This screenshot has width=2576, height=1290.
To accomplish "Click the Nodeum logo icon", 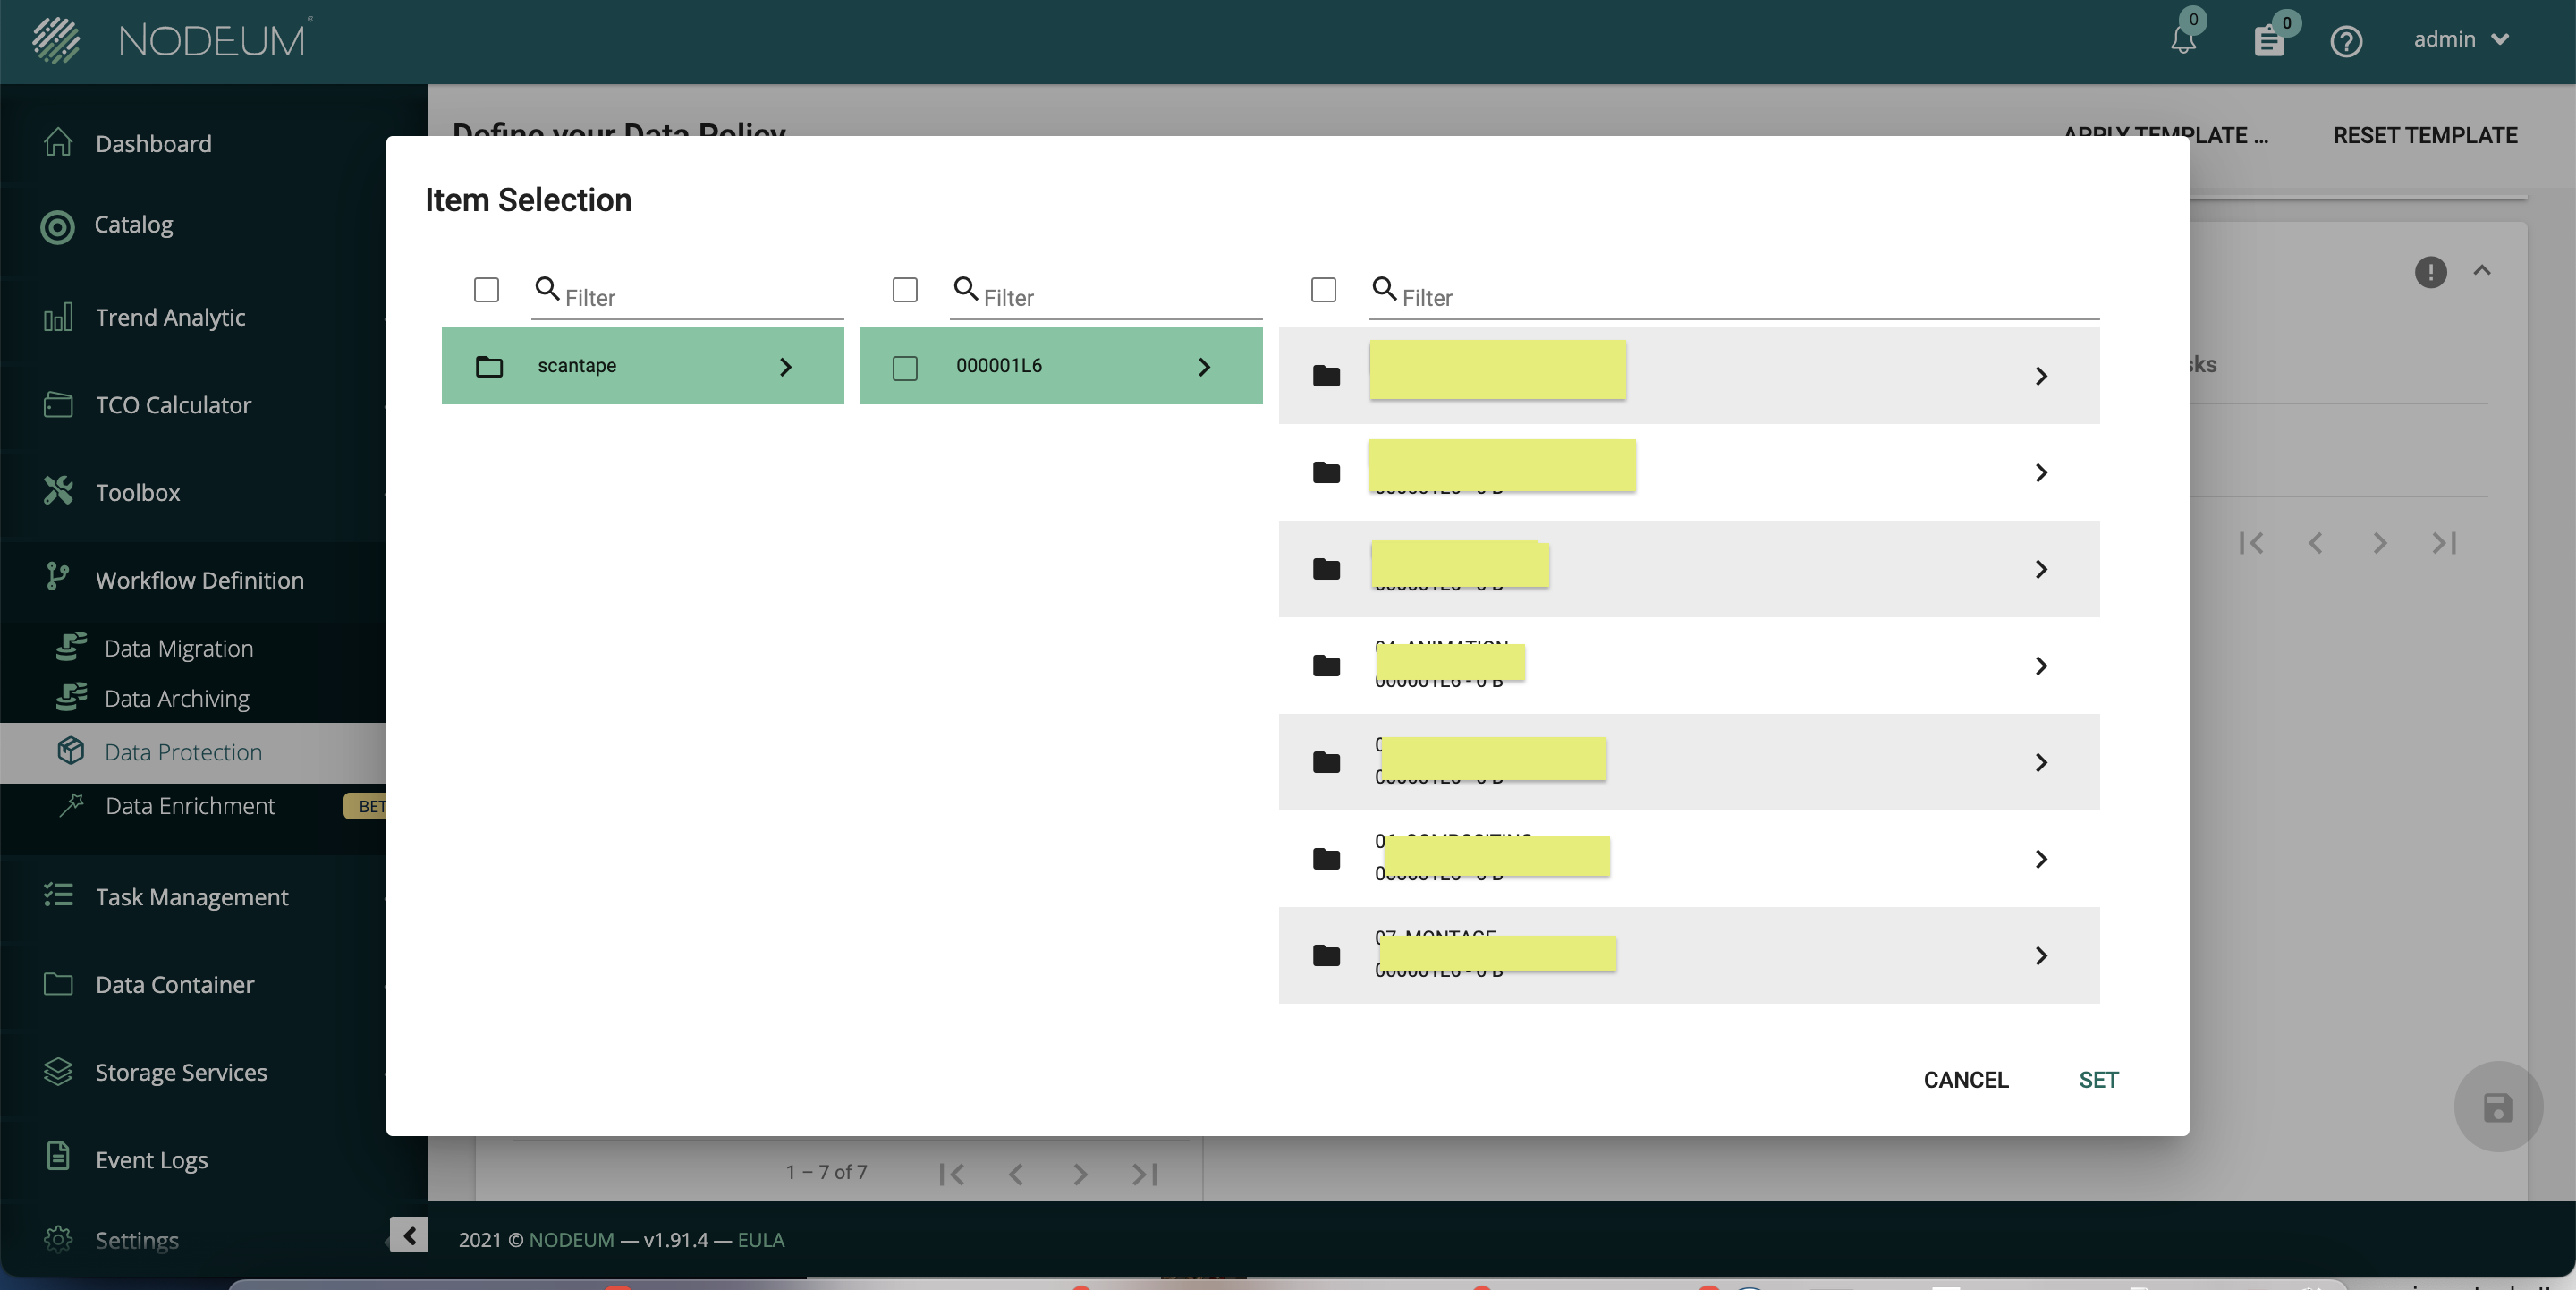I will pos(56,40).
